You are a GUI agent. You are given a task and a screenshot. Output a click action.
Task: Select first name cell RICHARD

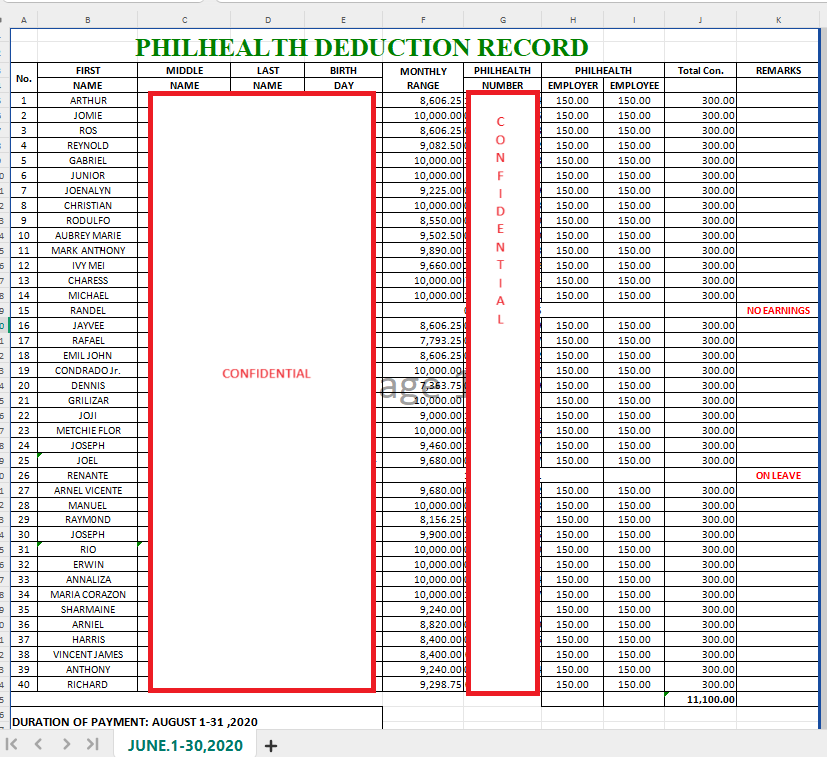[88, 685]
